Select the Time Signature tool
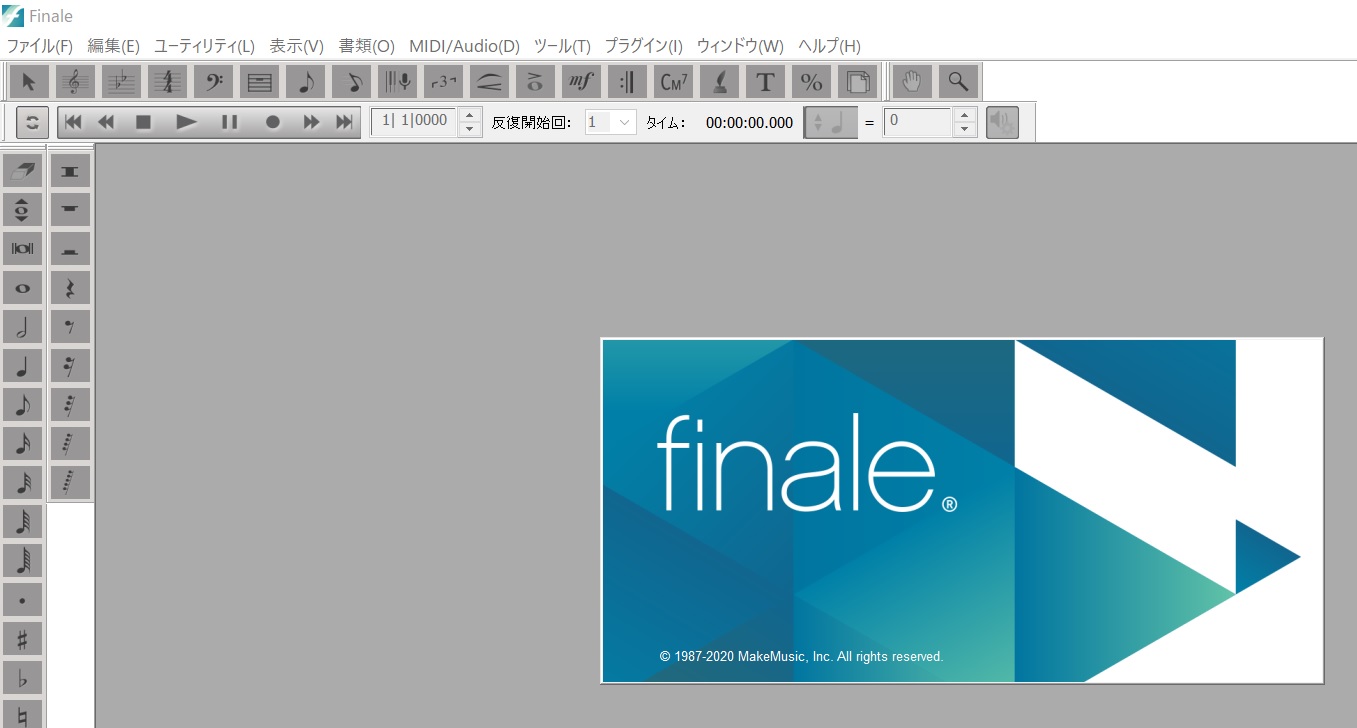The width and height of the screenshot is (1357, 728). [x=167, y=81]
